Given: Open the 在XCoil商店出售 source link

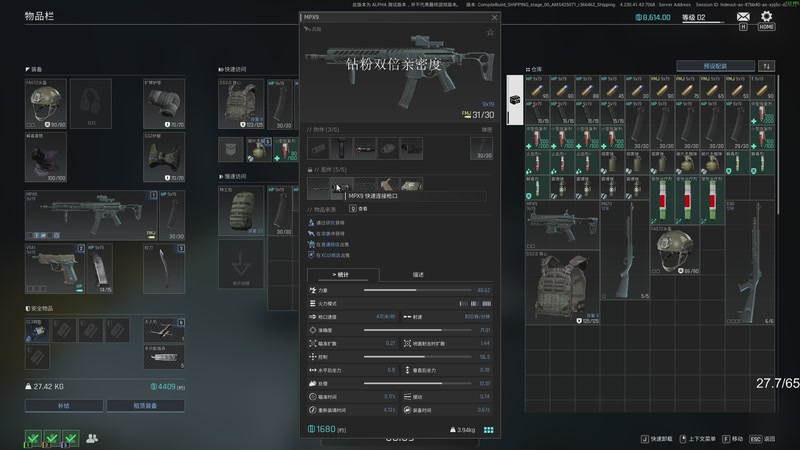Looking at the screenshot, I should (x=329, y=255).
